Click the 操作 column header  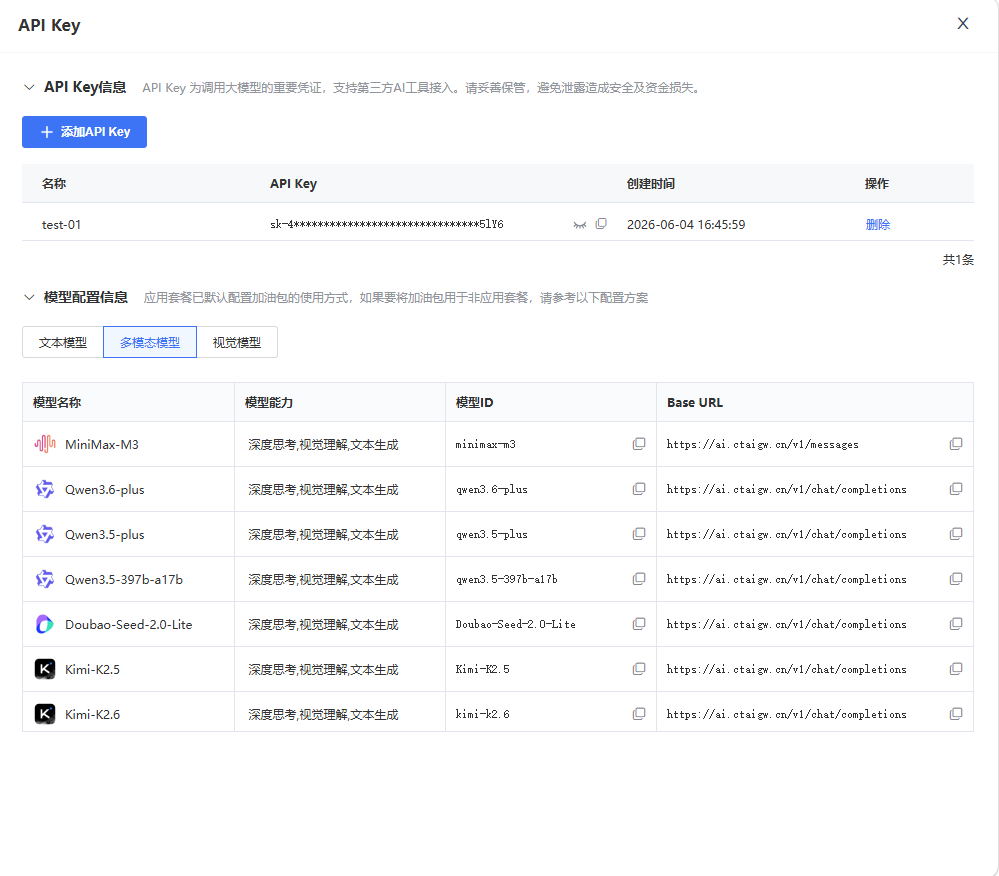coord(877,183)
